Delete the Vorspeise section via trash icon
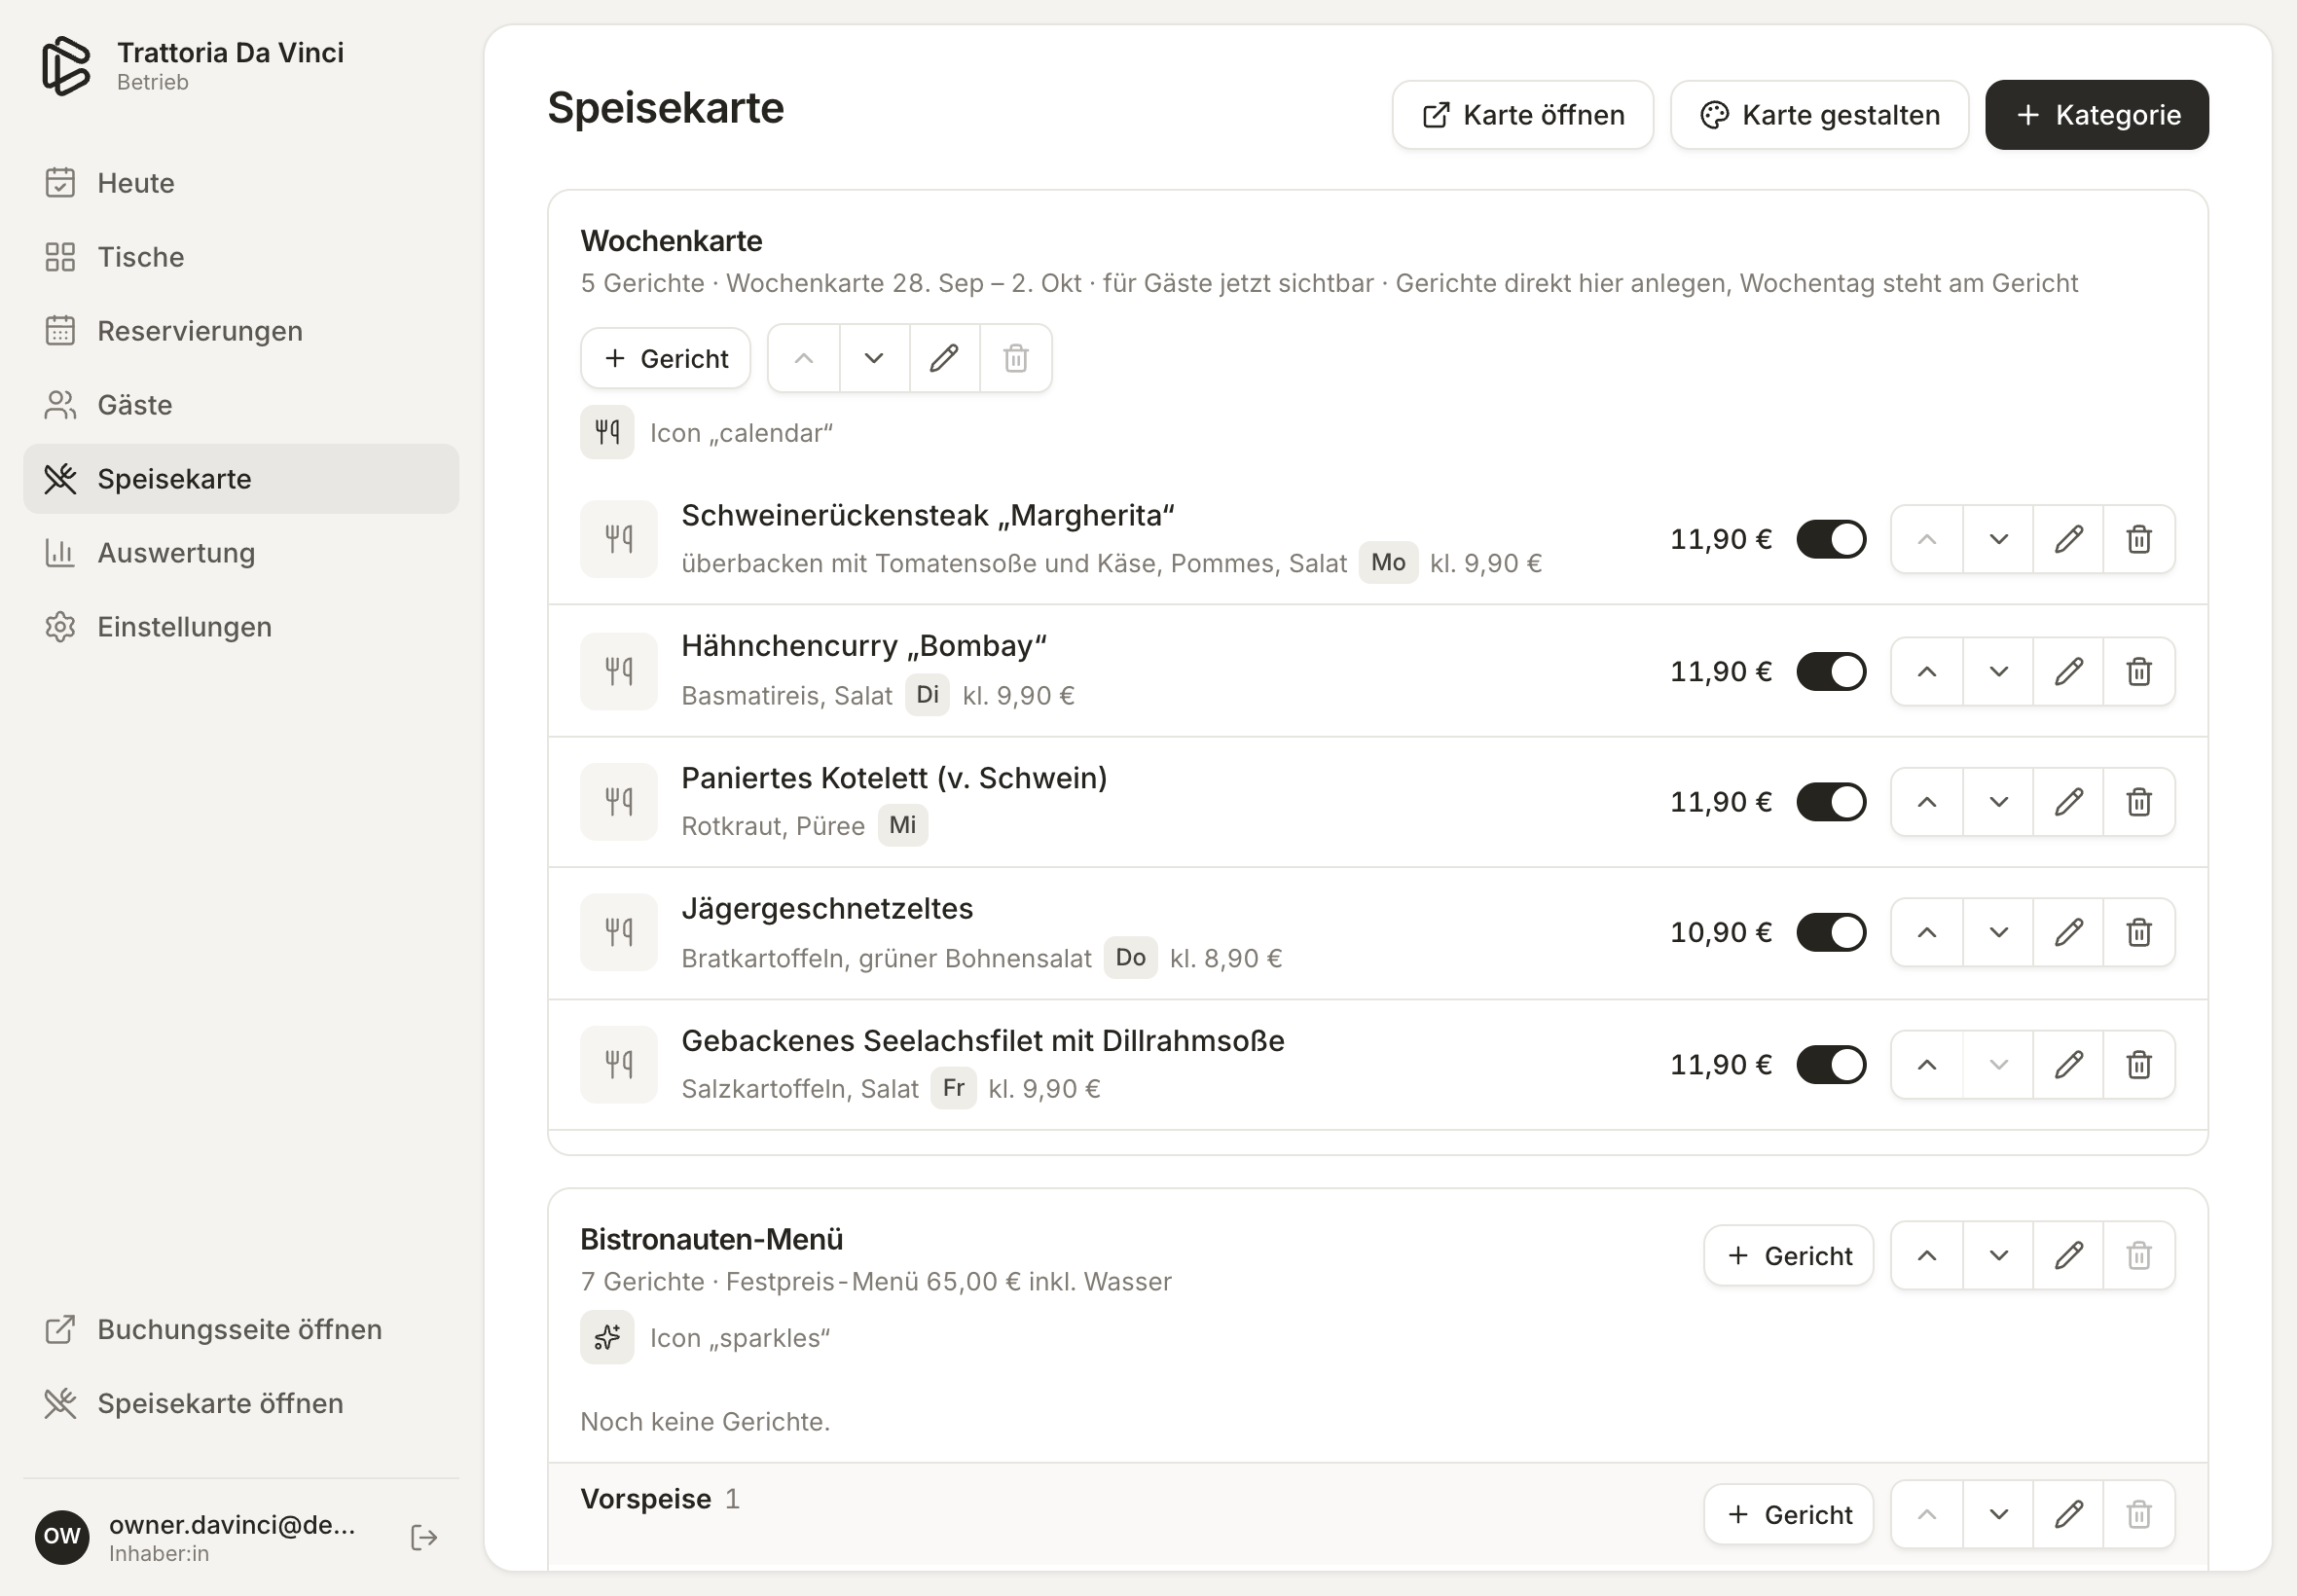 (2139, 1514)
